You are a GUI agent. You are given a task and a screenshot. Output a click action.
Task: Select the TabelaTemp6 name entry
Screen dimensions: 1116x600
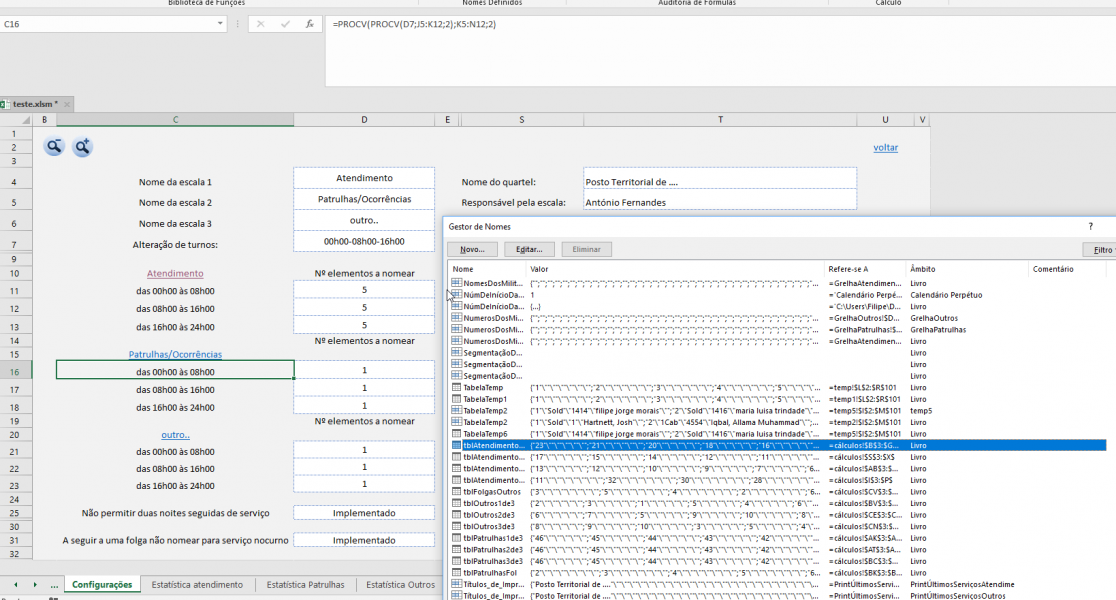click(485, 433)
